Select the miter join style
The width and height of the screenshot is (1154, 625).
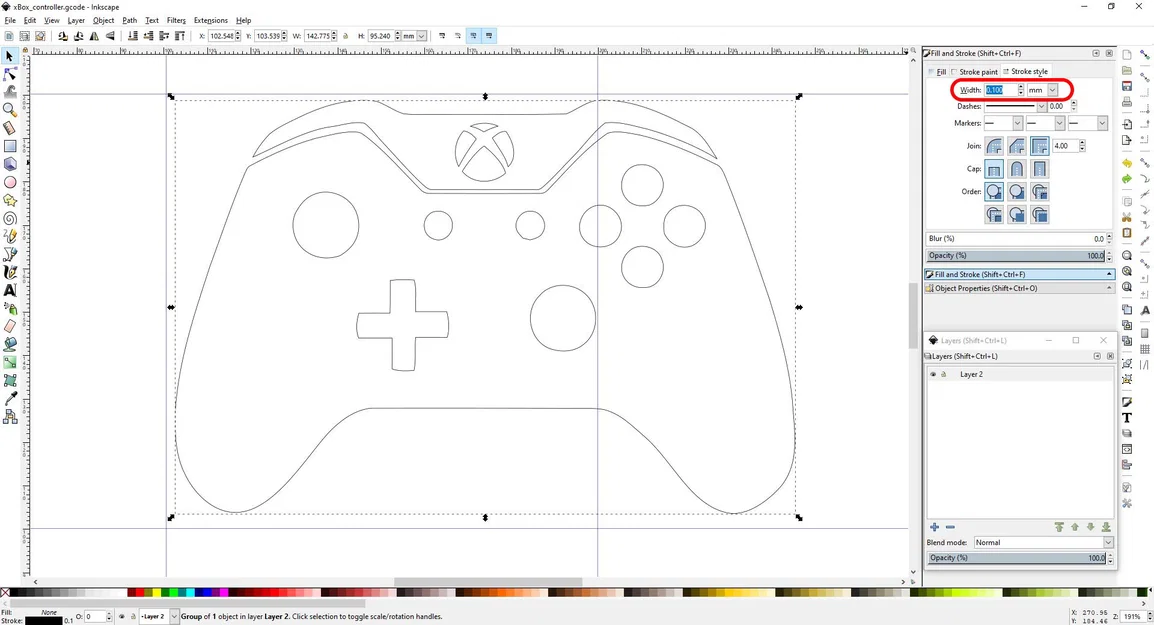(1039, 146)
